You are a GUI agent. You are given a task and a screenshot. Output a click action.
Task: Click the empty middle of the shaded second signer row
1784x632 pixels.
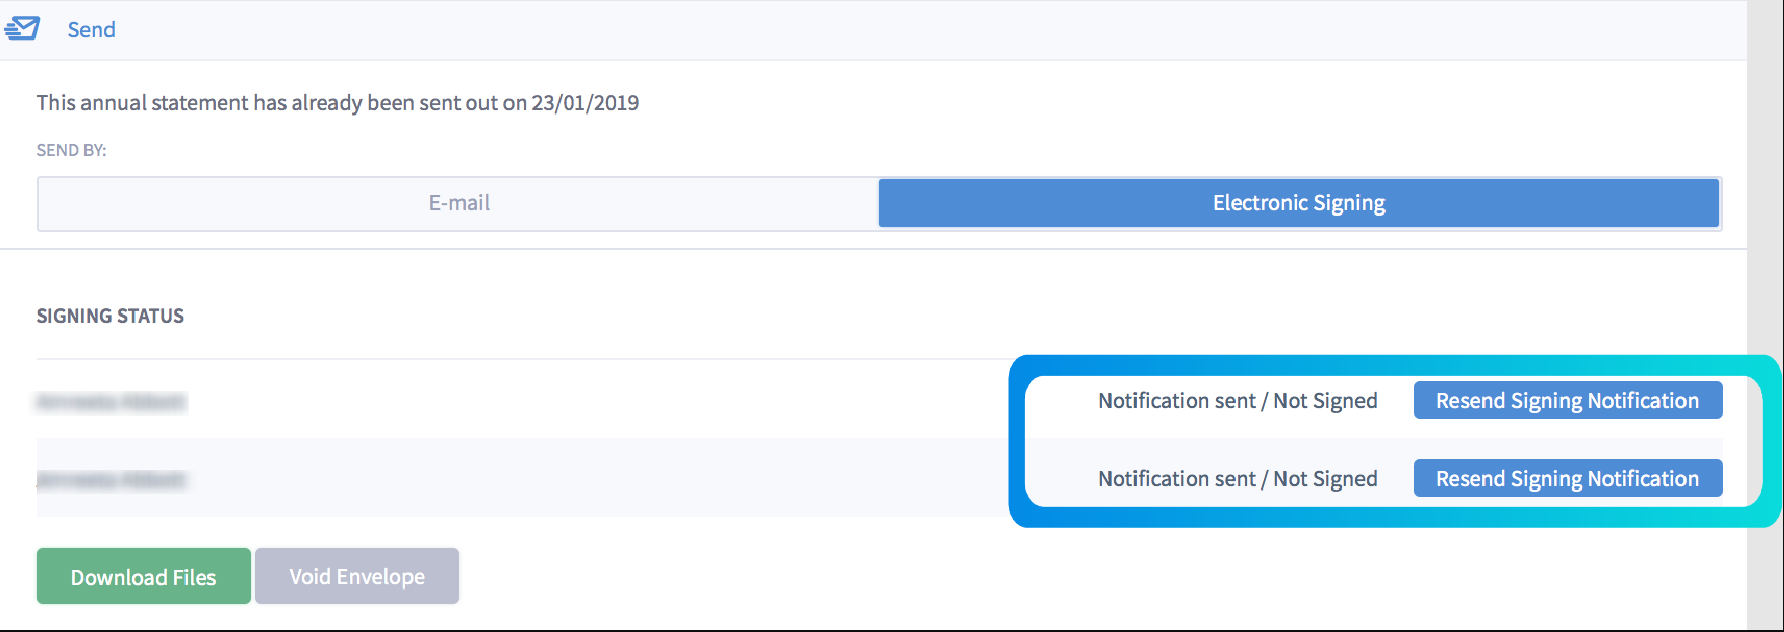click(600, 478)
